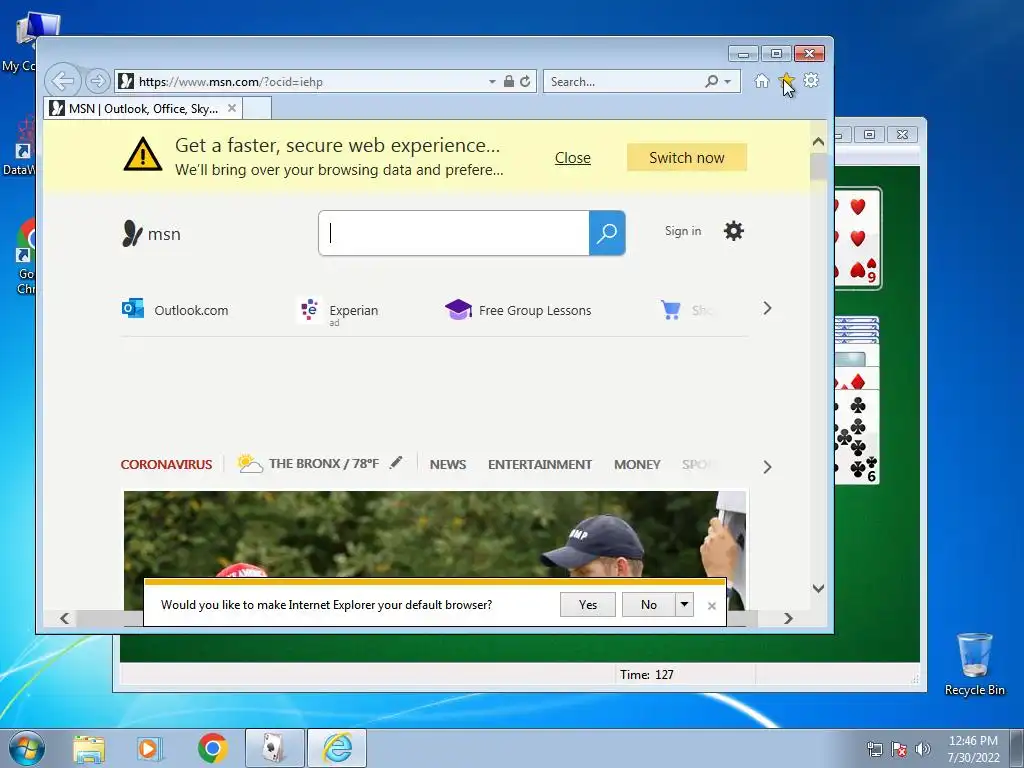Open the Favorites star icon

786,80
